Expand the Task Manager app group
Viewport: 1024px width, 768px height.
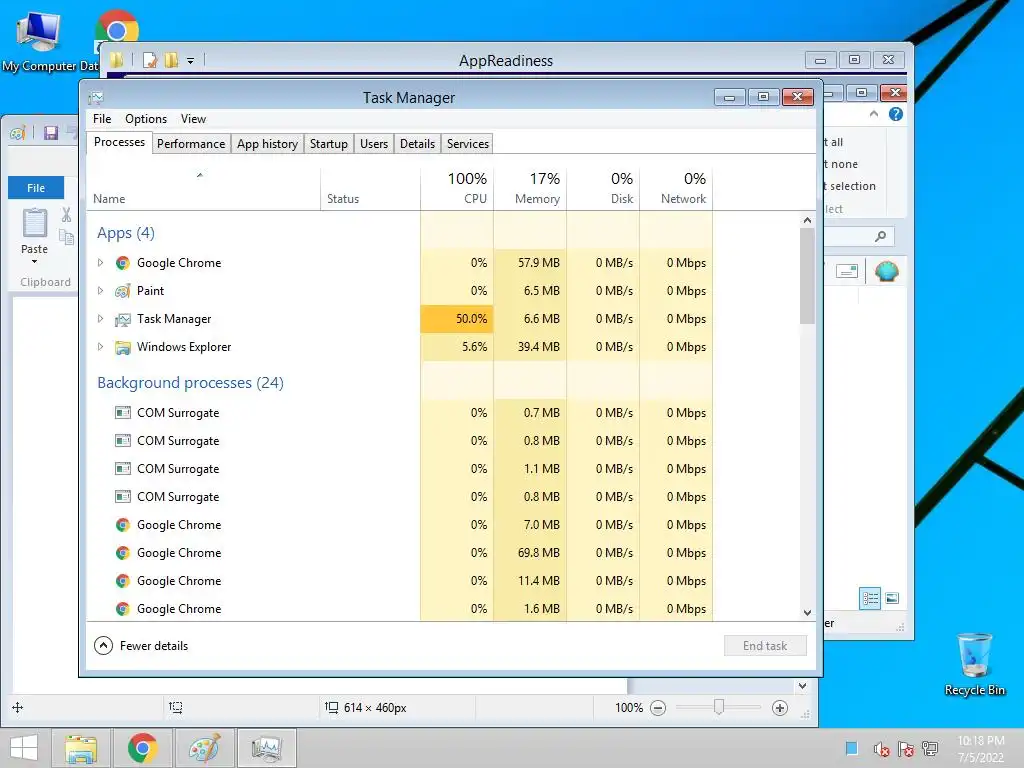pos(100,319)
